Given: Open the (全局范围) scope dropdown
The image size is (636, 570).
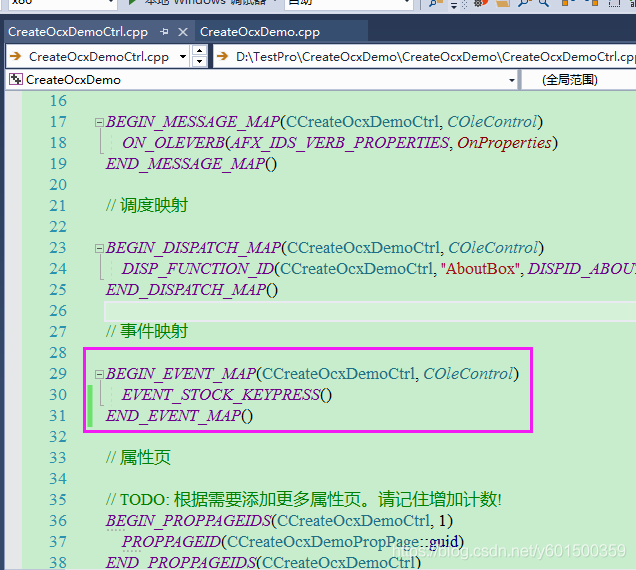Looking at the screenshot, I should click(579, 80).
